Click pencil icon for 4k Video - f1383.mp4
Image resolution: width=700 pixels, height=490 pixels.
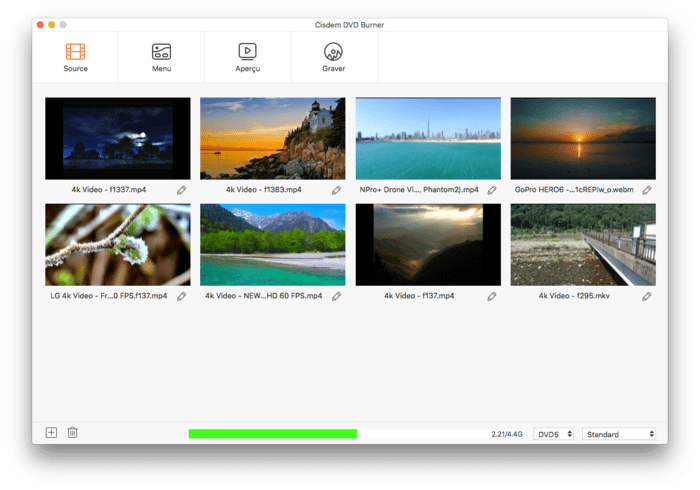[337, 190]
